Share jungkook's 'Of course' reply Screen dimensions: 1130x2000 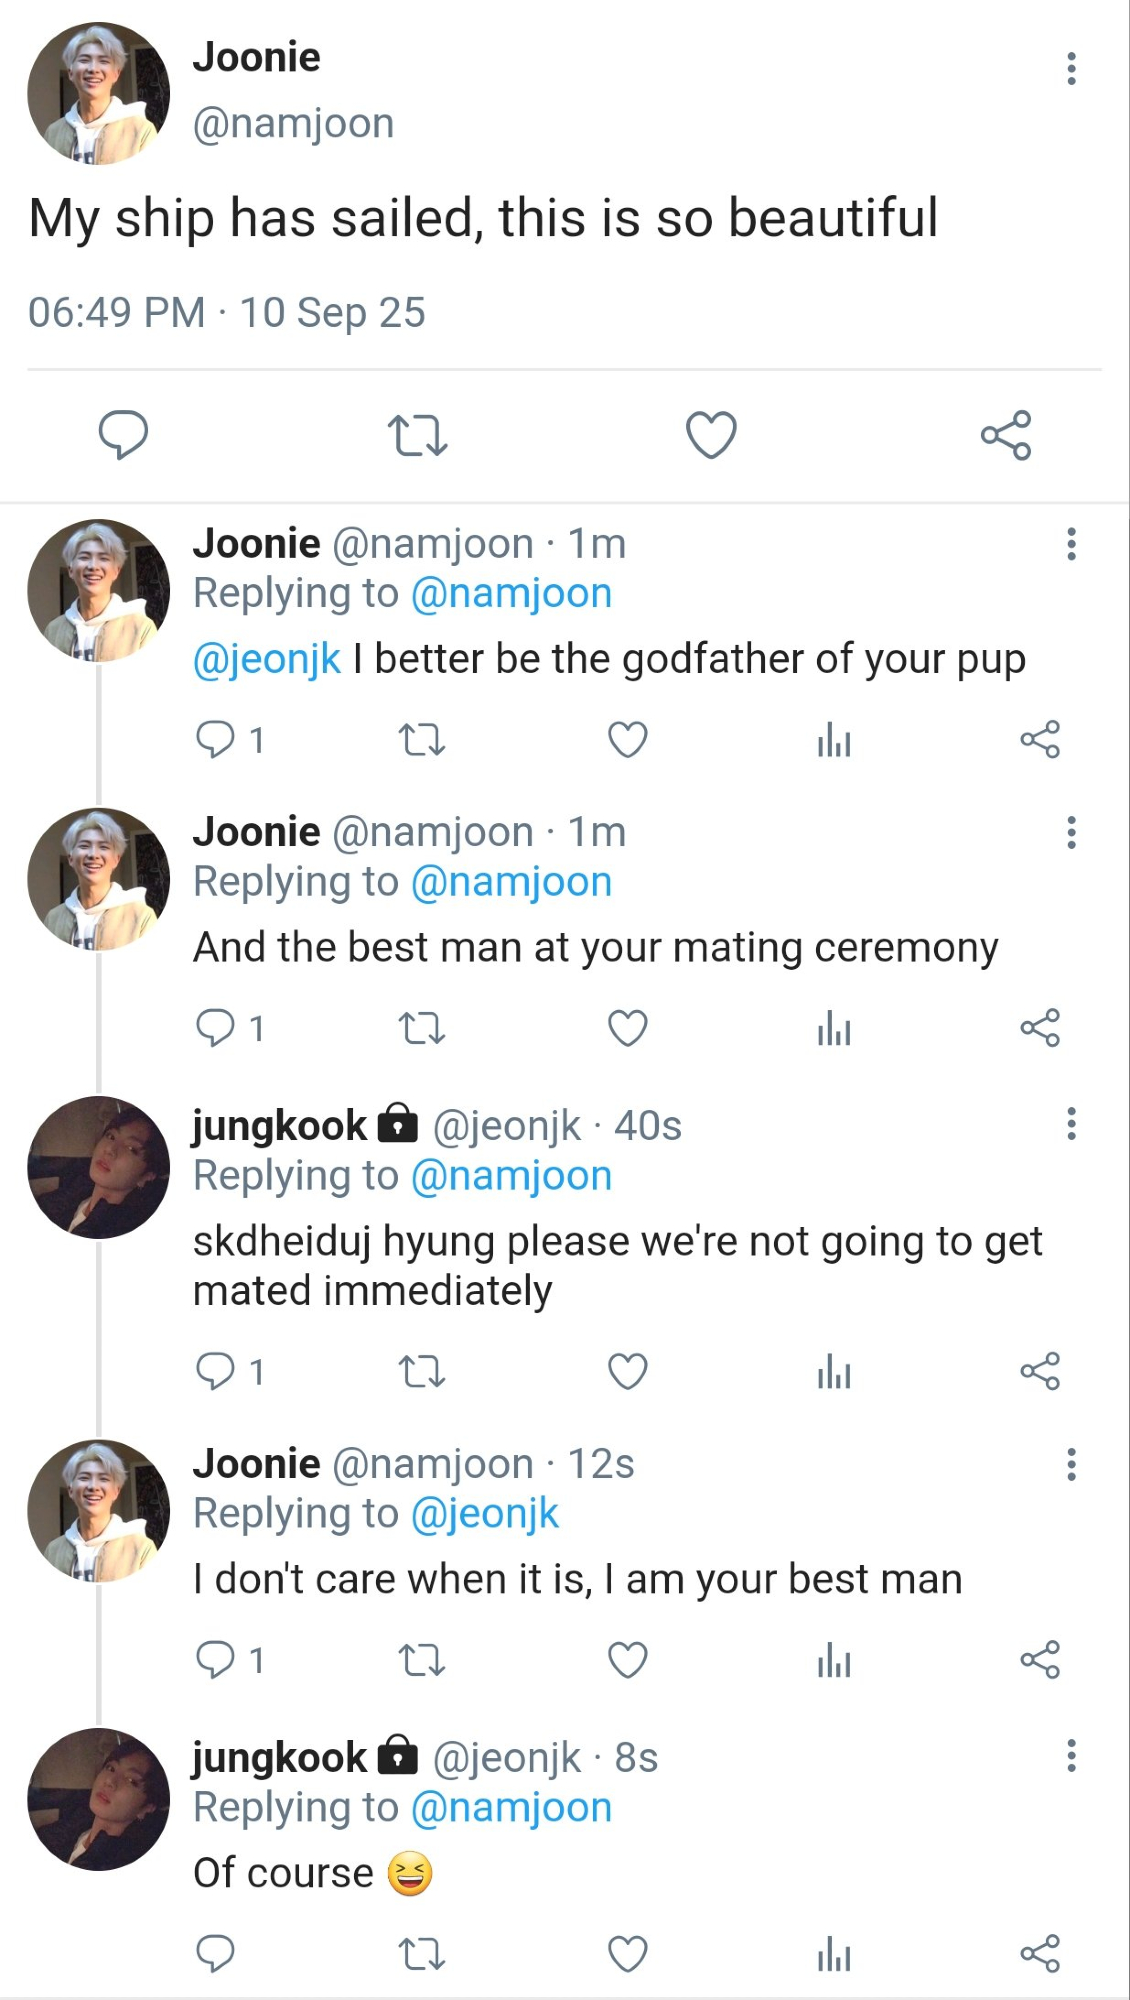1040,1953
